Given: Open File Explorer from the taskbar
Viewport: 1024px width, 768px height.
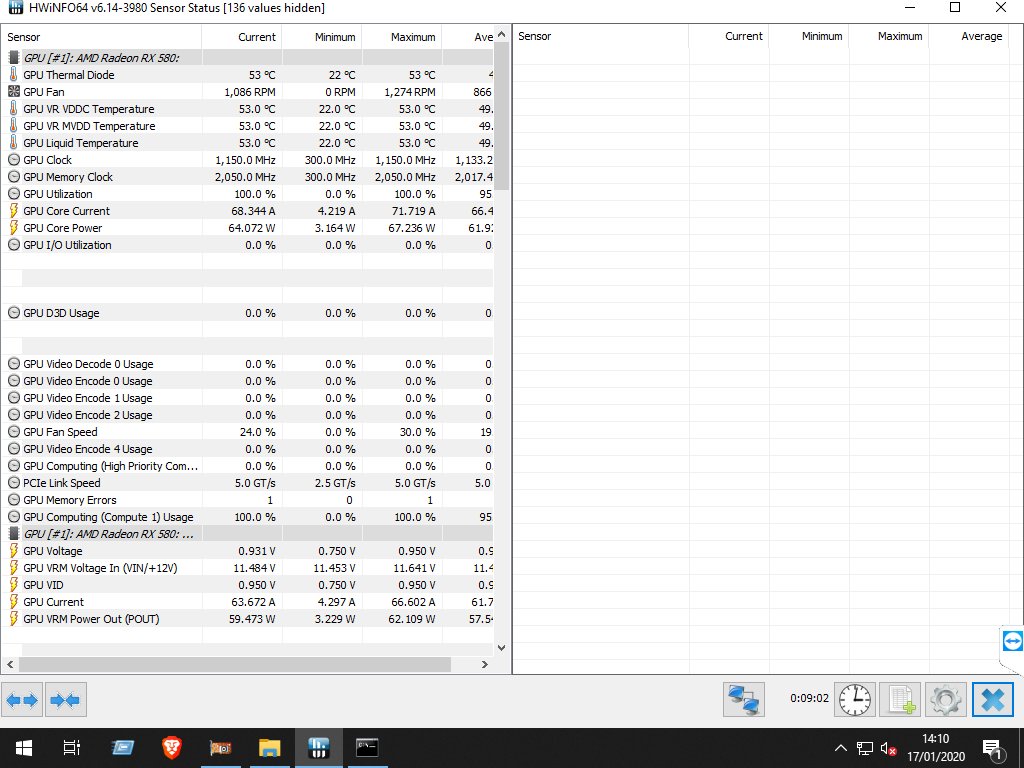Looking at the screenshot, I should (x=269, y=747).
